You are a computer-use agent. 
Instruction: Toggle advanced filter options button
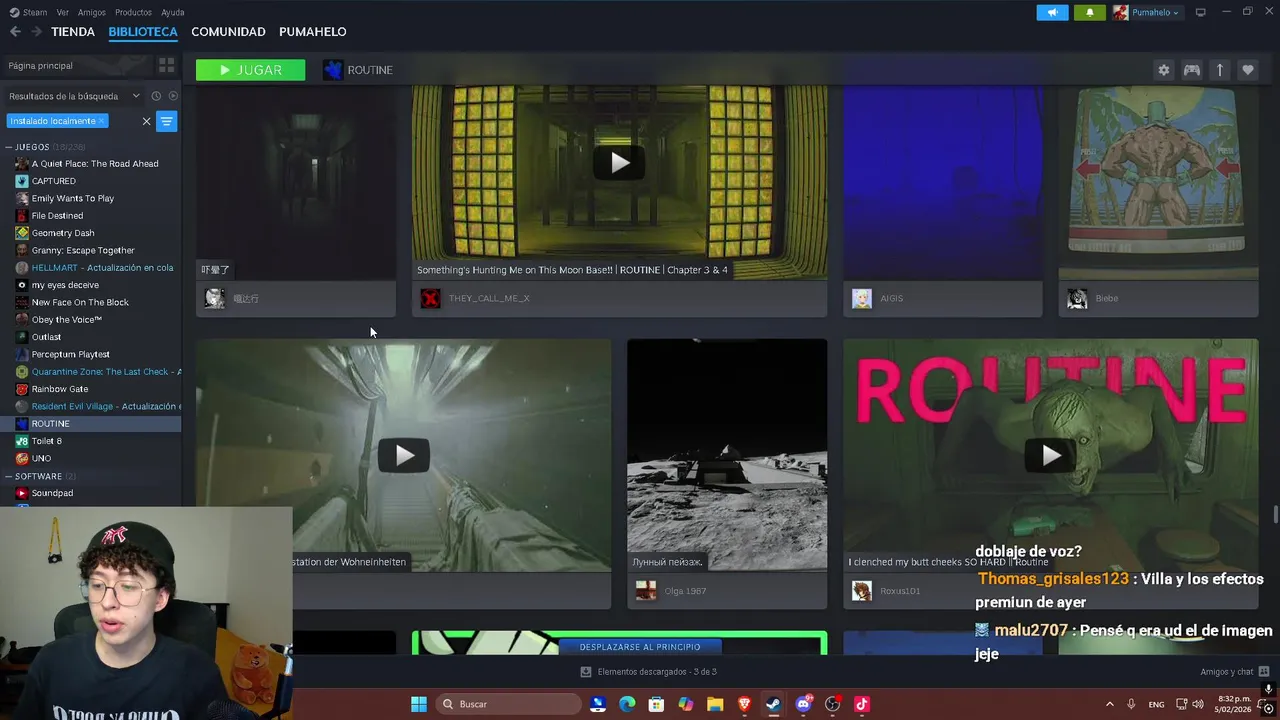167,121
